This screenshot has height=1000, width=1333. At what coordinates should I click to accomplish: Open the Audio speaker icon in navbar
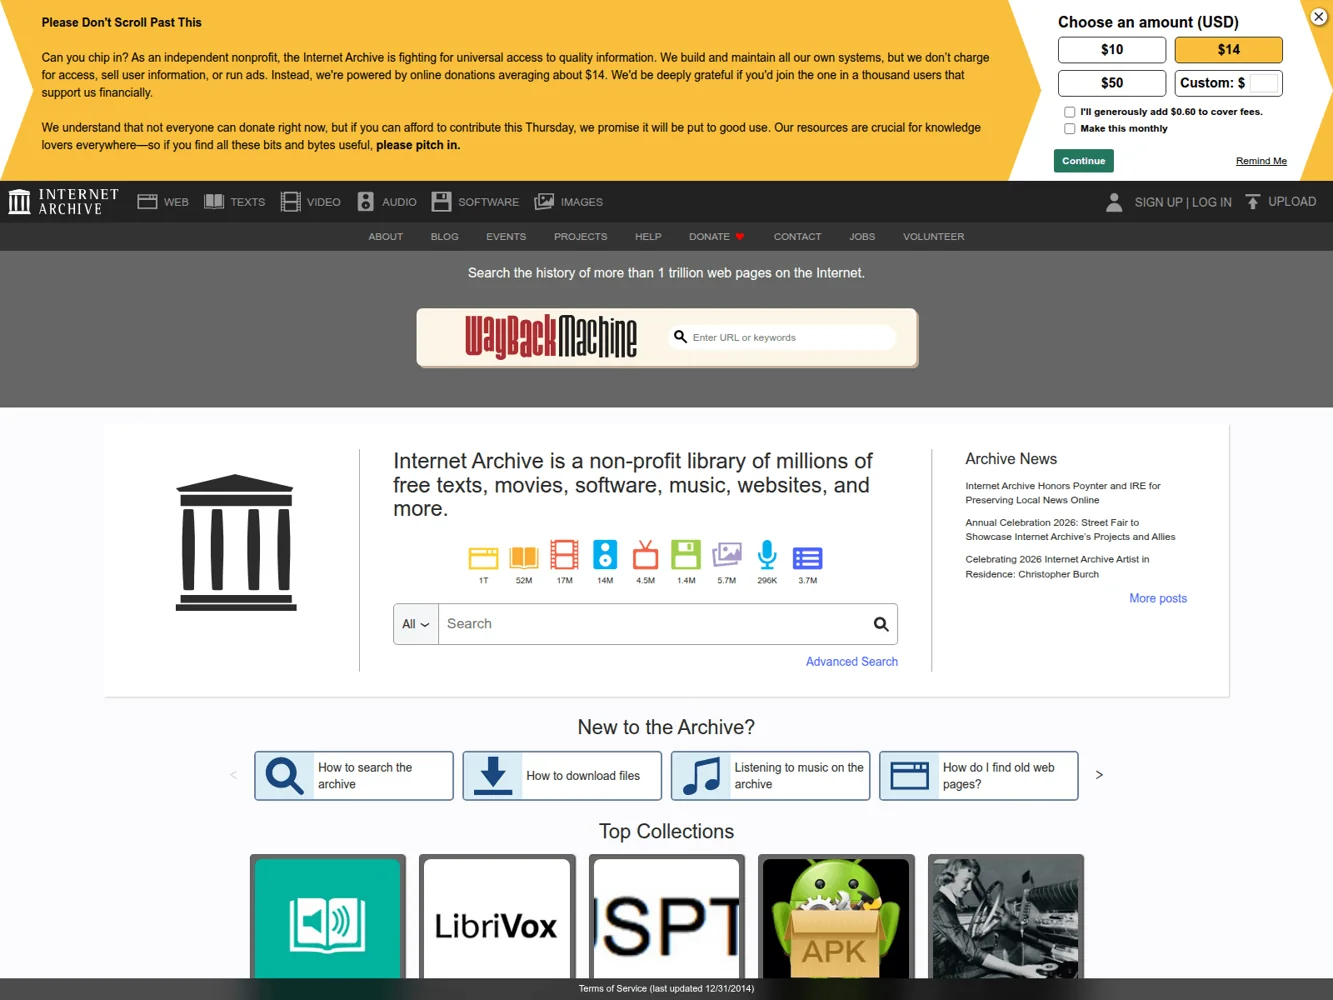click(365, 202)
